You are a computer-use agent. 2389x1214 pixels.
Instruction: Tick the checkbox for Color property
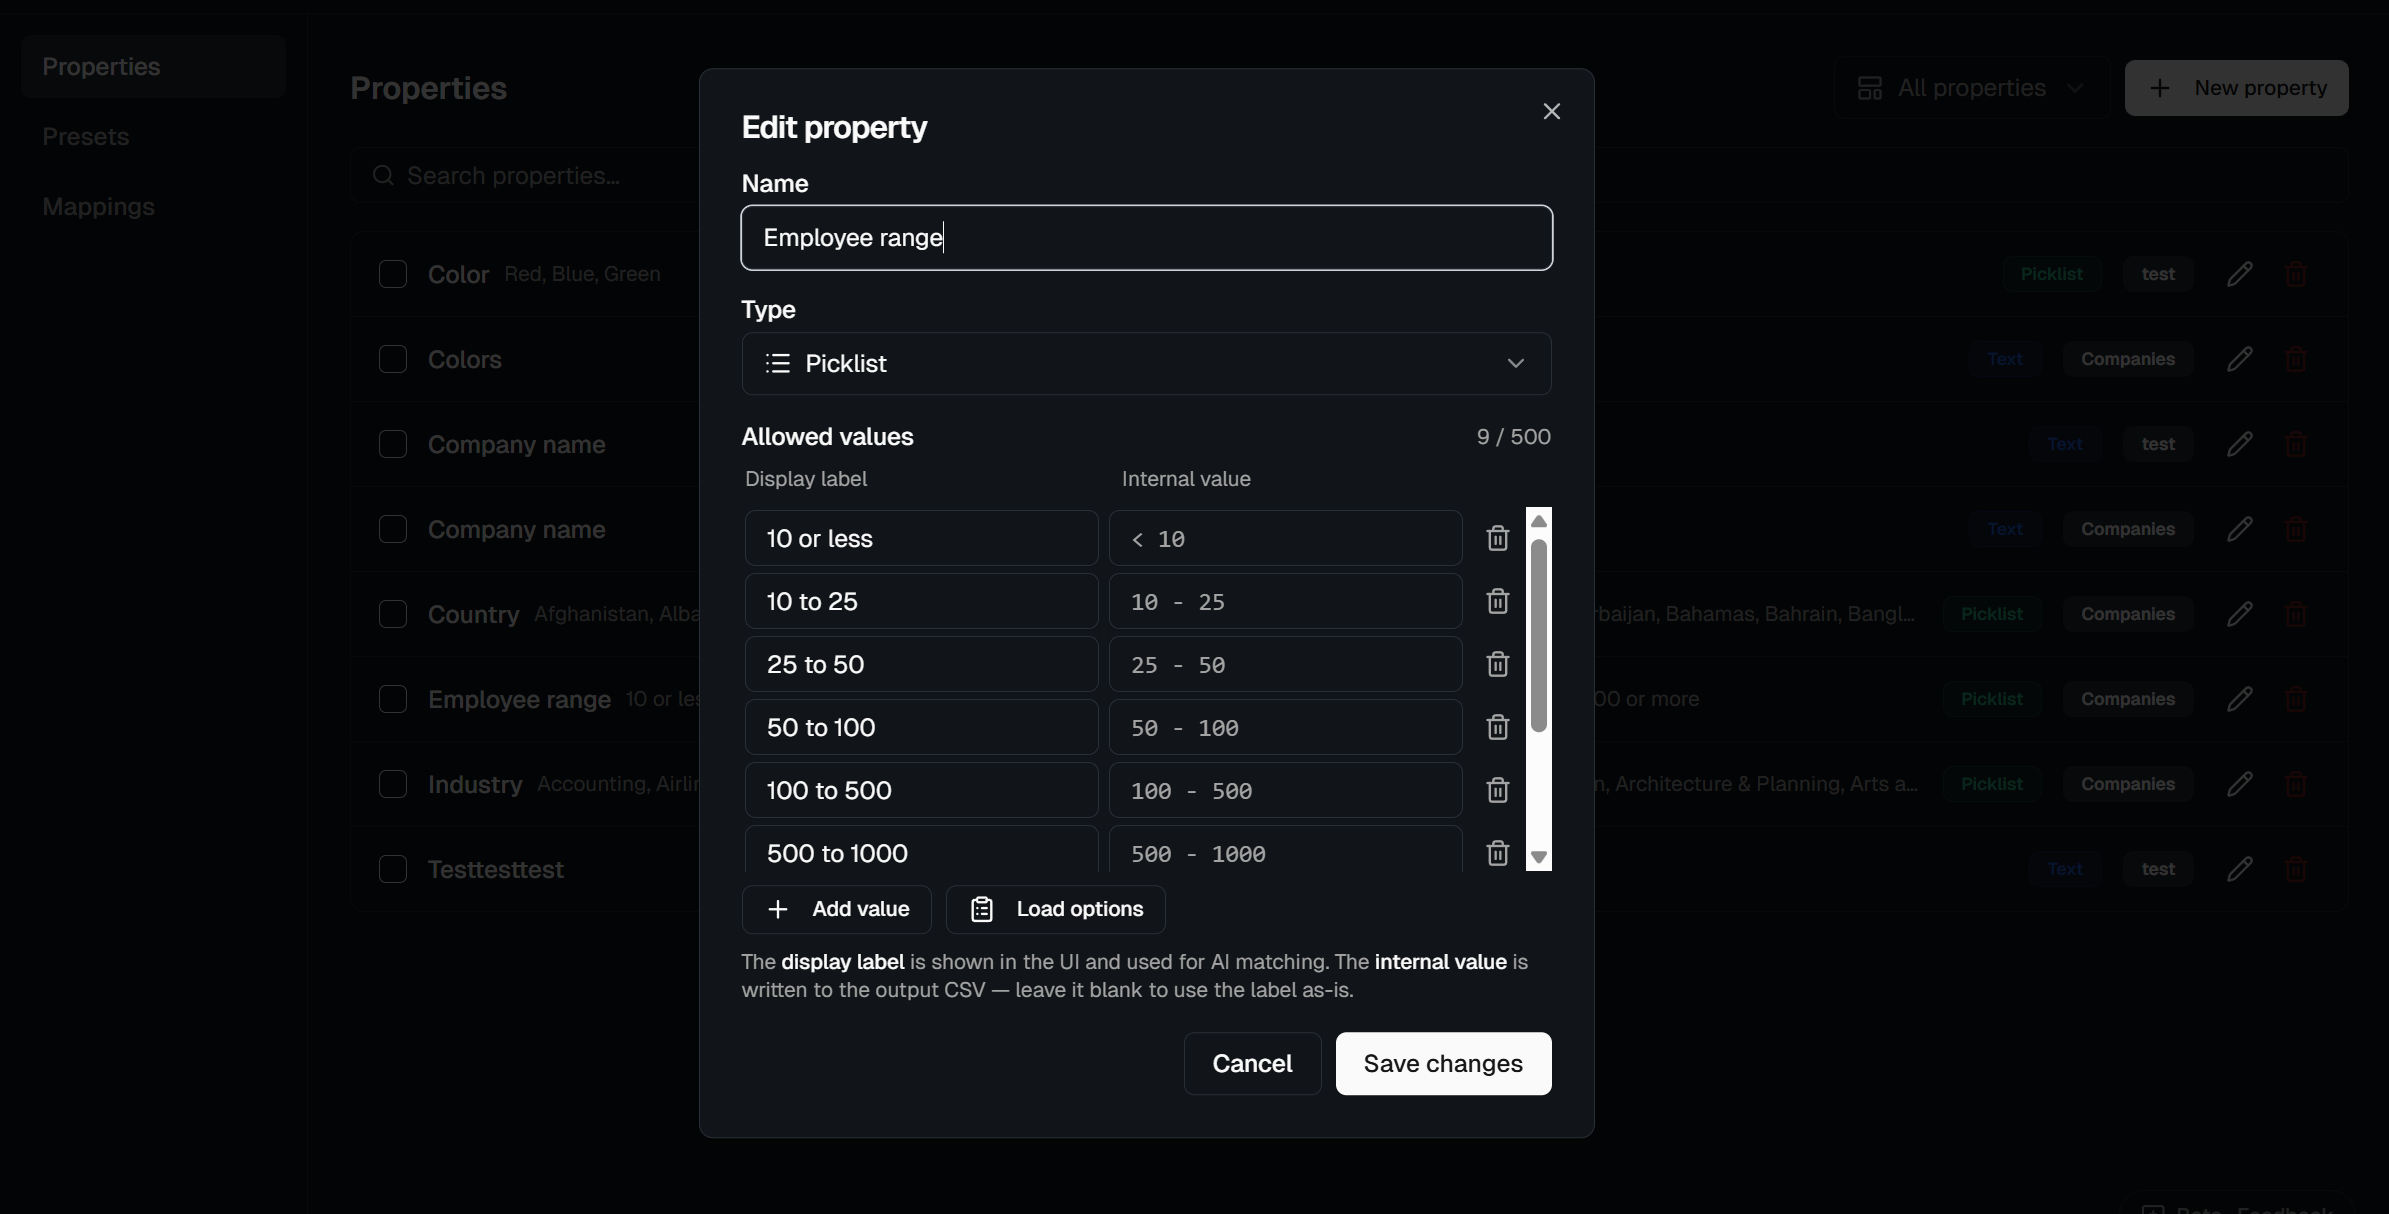(393, 274)
